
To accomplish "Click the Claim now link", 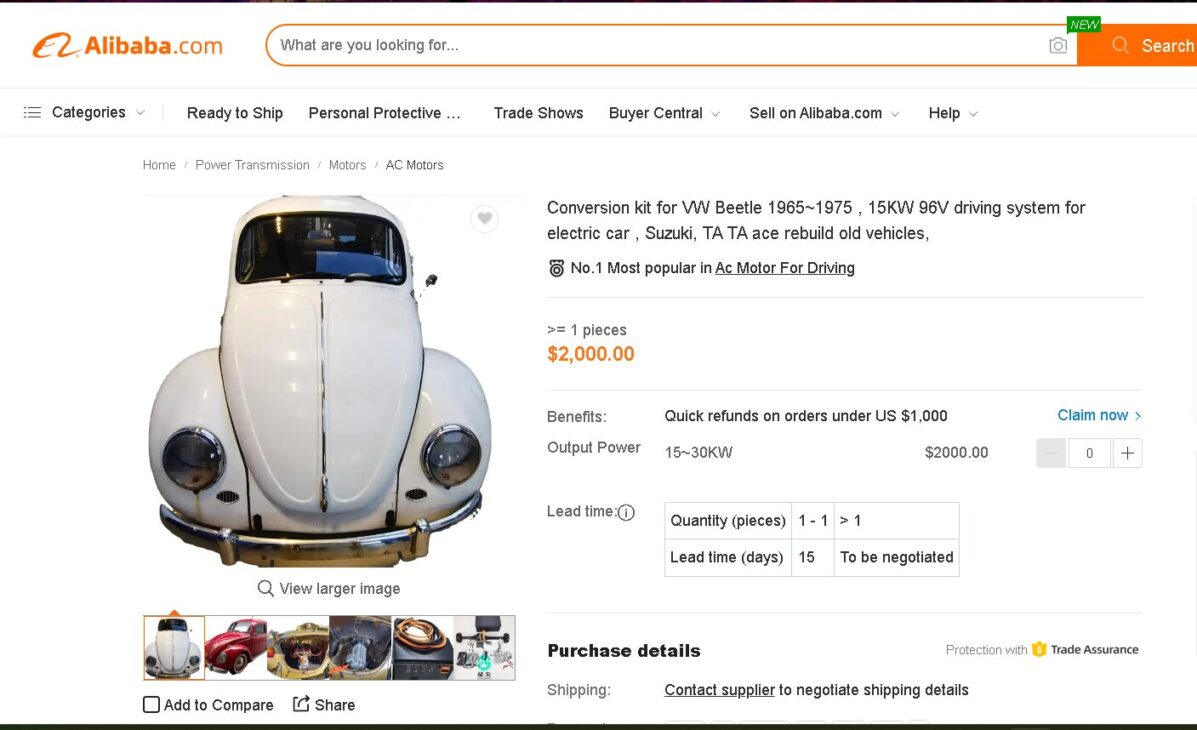I will (x=1098, y=415).
